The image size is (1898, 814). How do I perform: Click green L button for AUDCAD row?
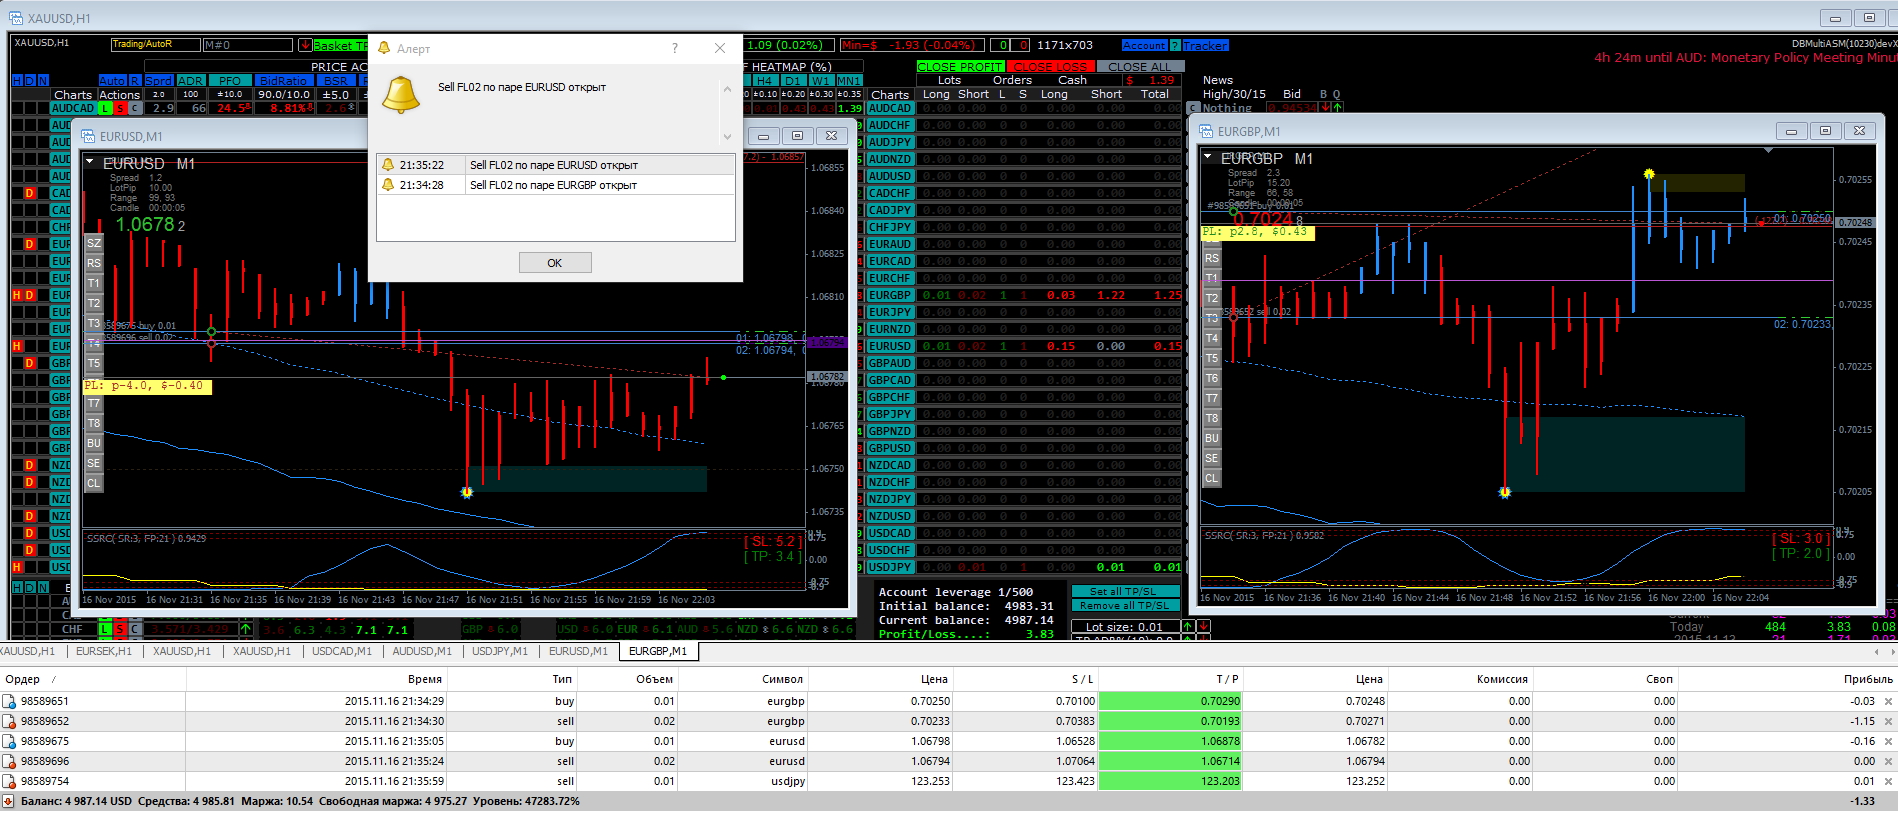point(106,108)
